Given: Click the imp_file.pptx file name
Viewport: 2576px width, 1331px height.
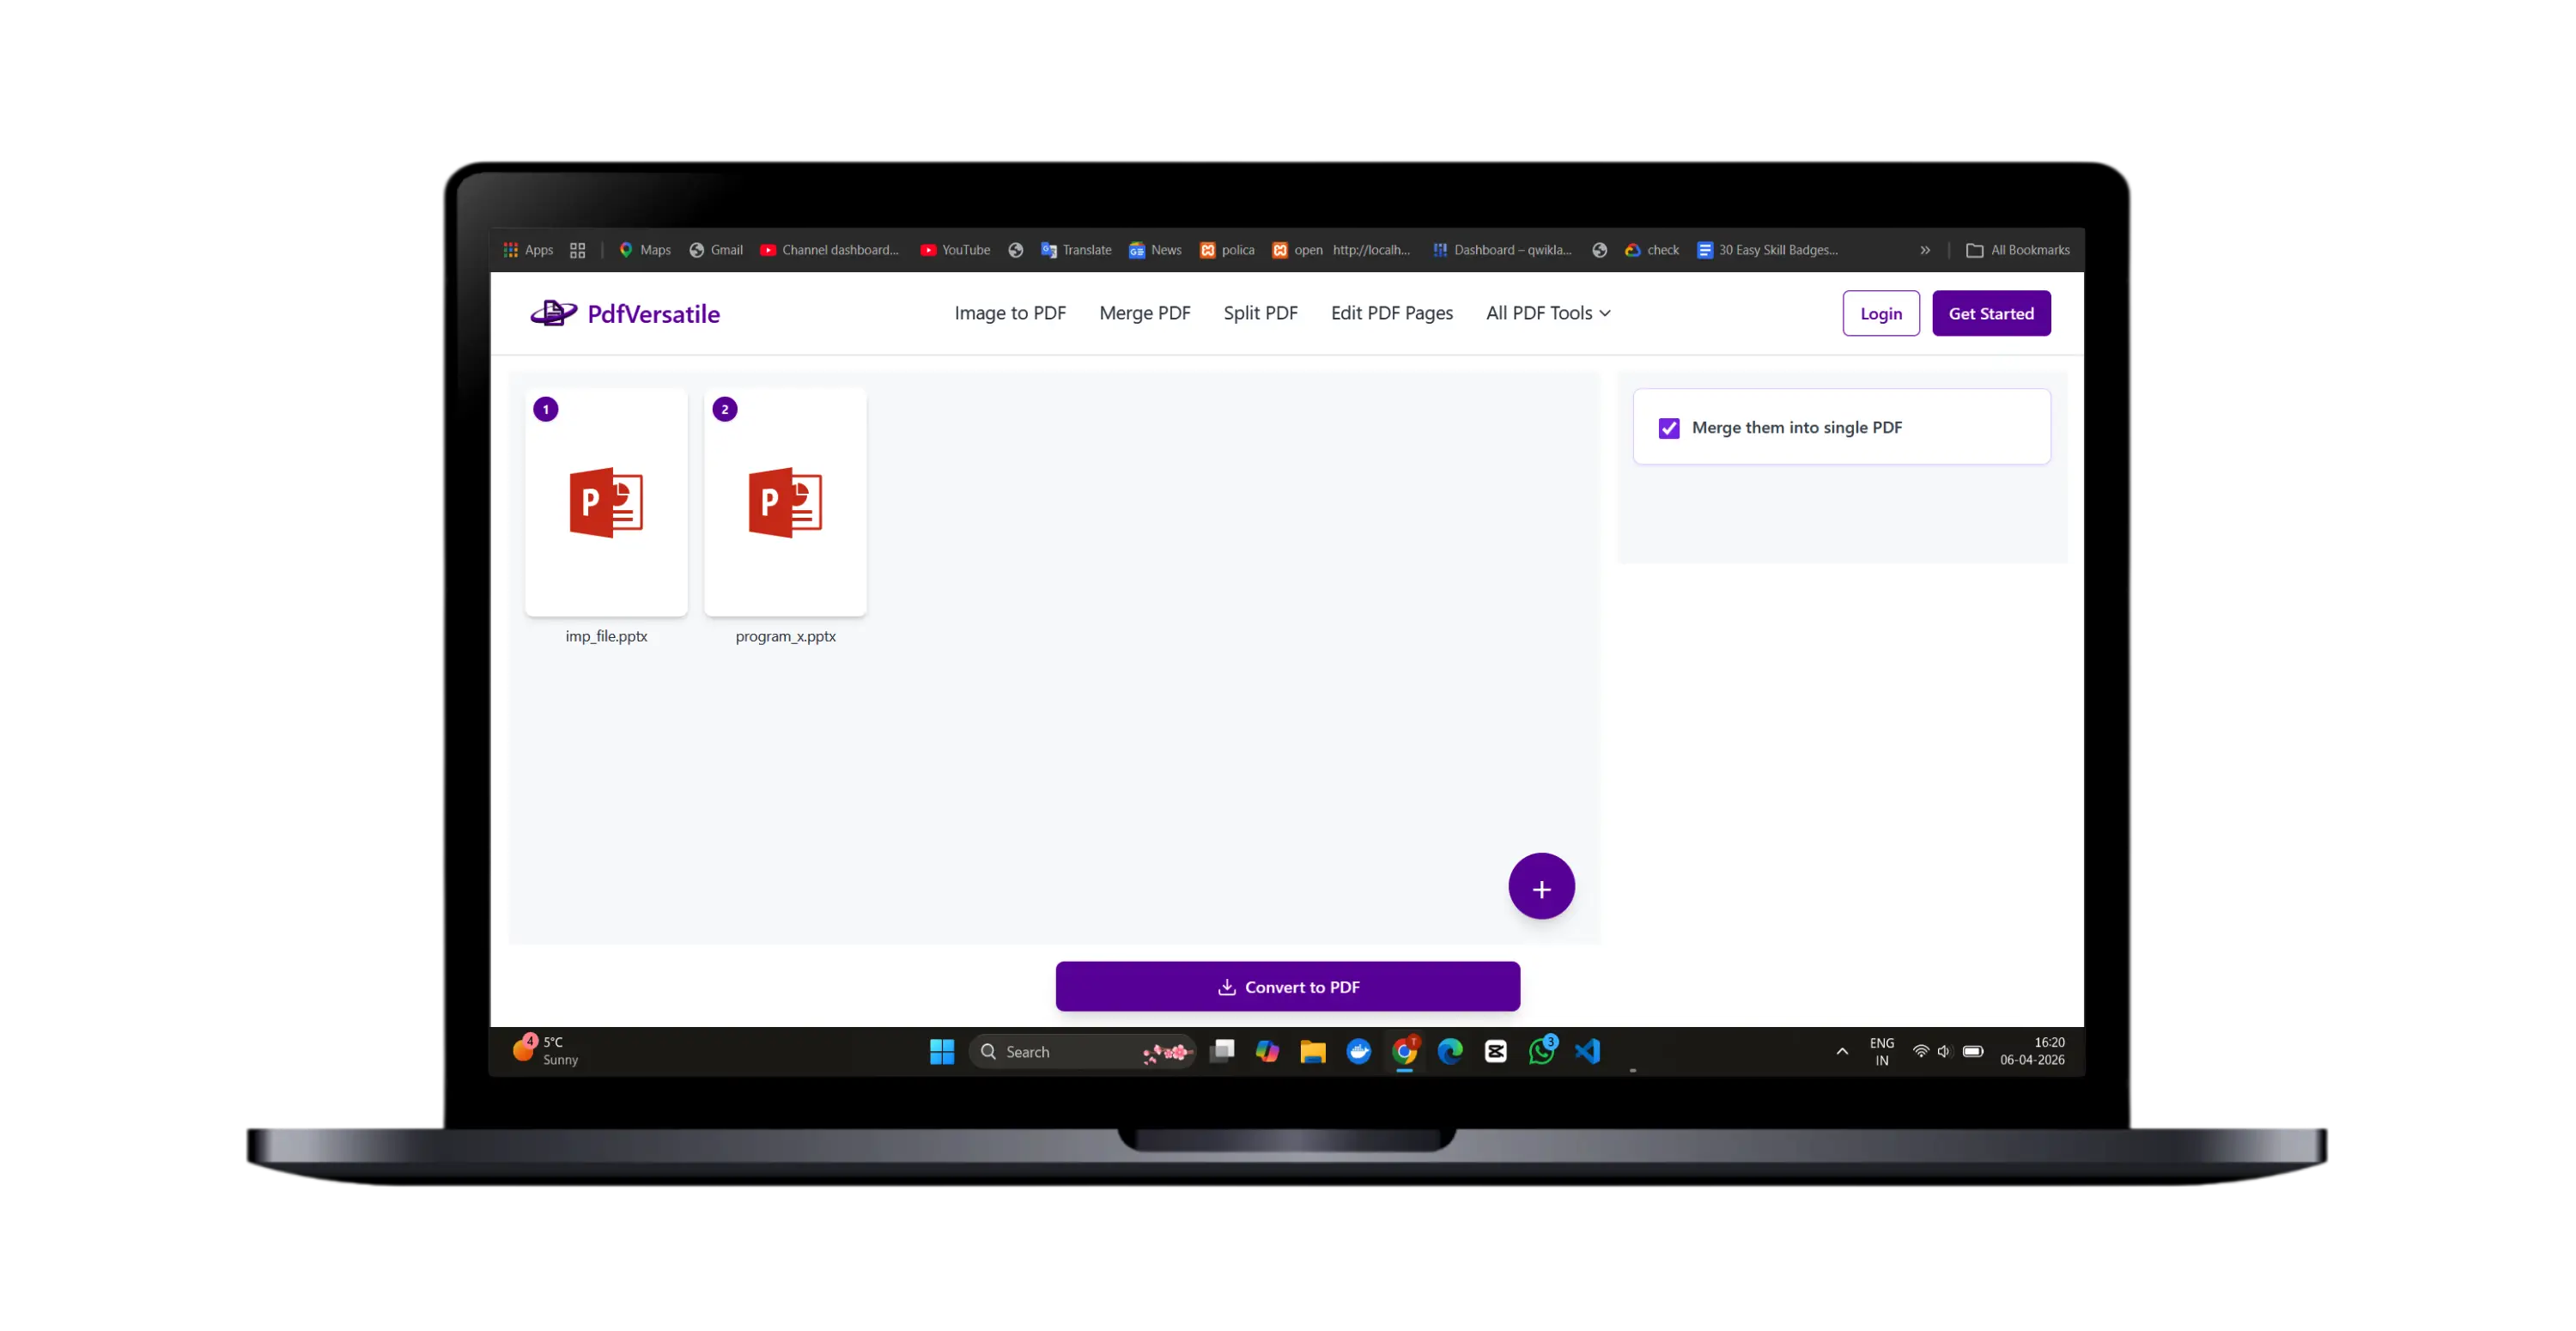Looking at the screenshot, I should pos(606,636).
